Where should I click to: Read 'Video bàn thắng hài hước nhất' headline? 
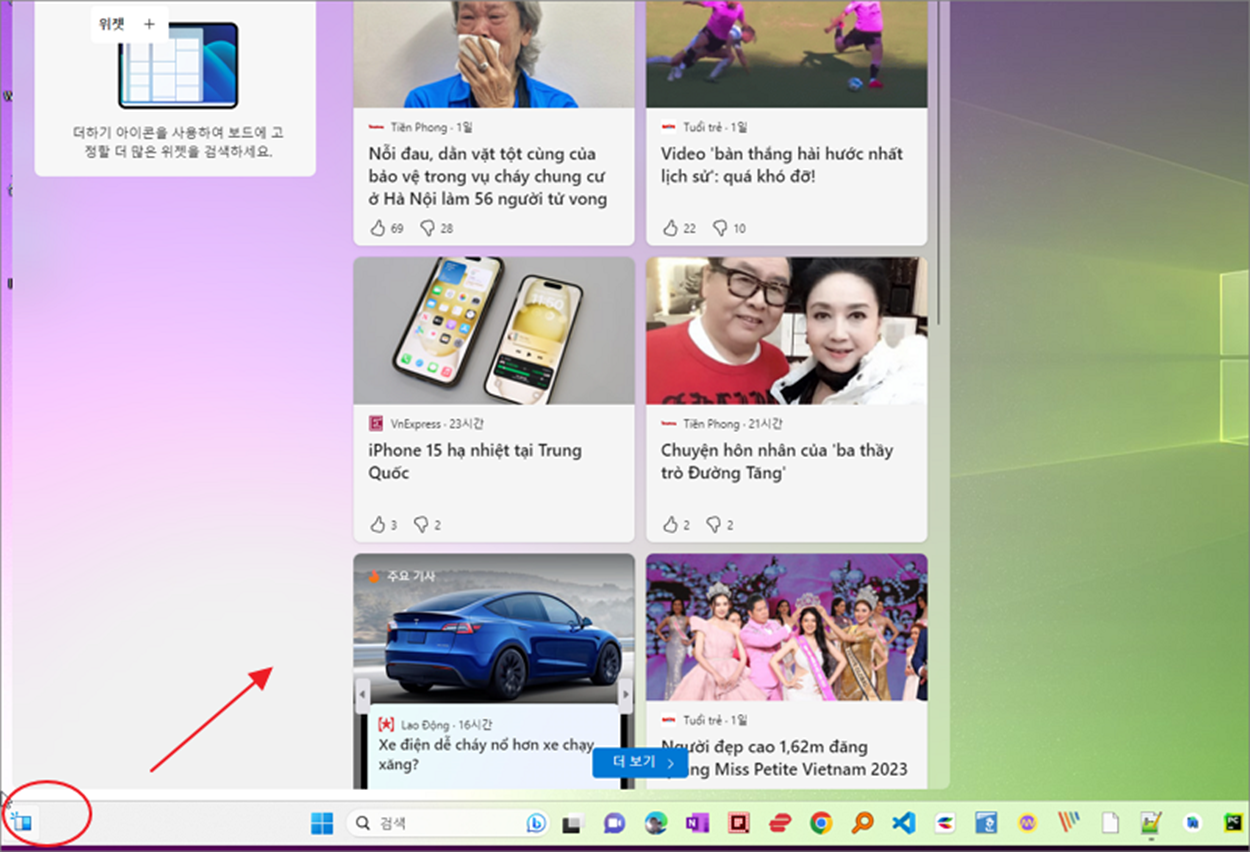tap(782, 165)
